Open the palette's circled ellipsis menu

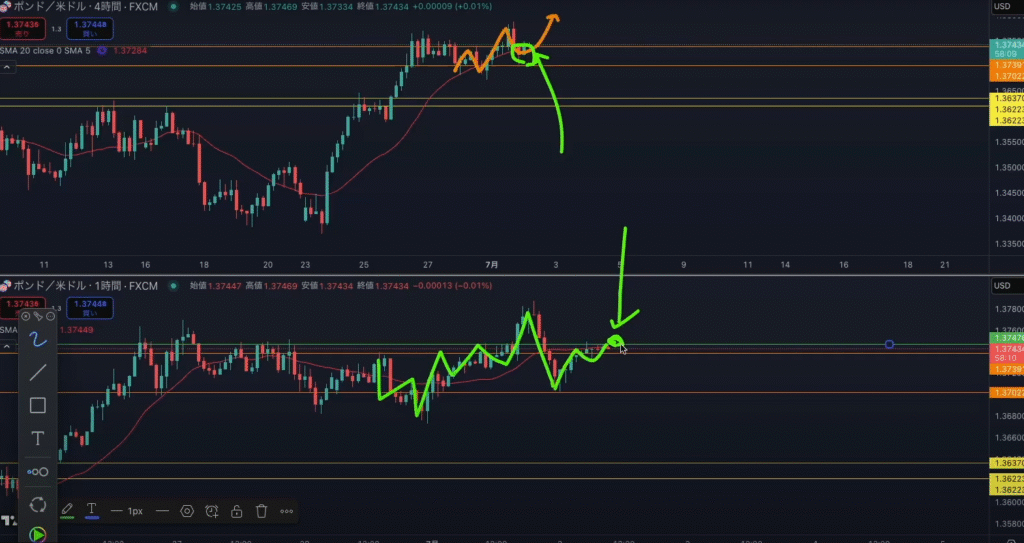[x=50, y=316]
